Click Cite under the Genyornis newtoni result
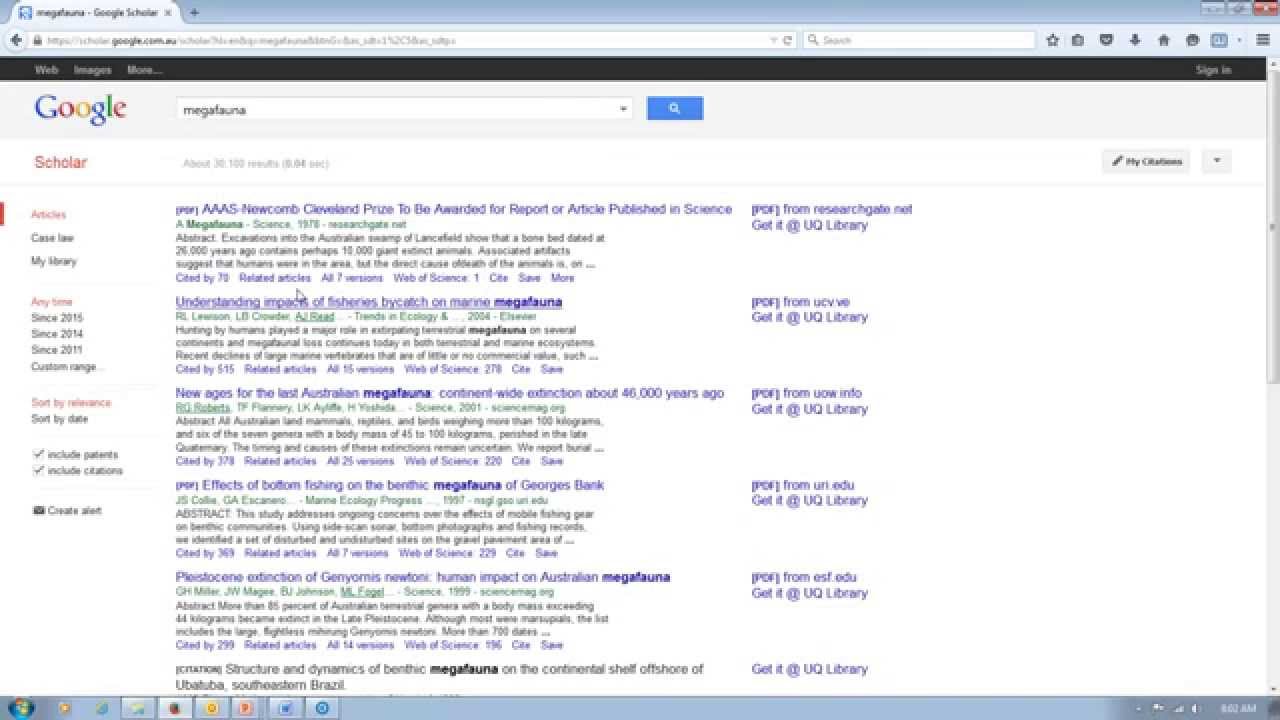Image resolution: width=1280 pixels, height=720 pixels. 521,646
